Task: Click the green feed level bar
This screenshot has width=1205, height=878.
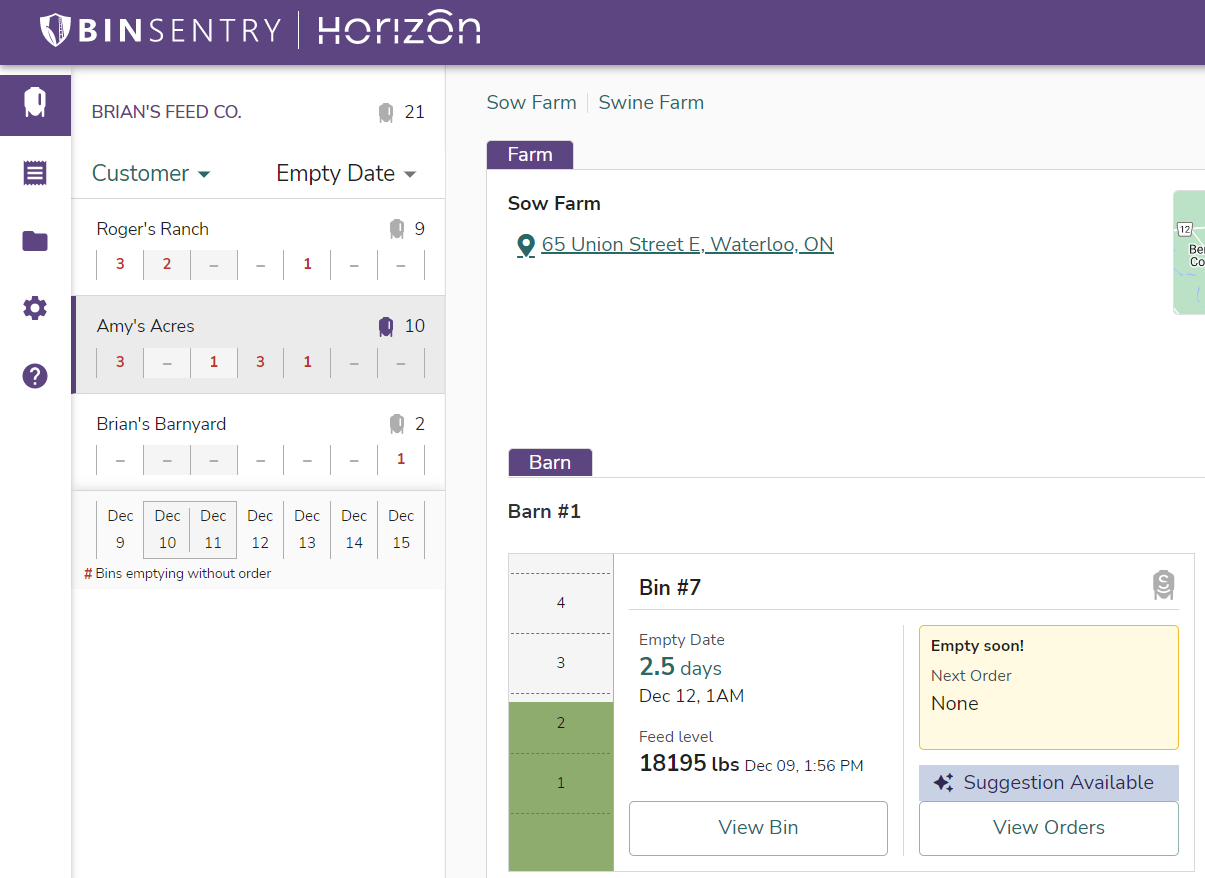Action: click(x=561, y=785)
